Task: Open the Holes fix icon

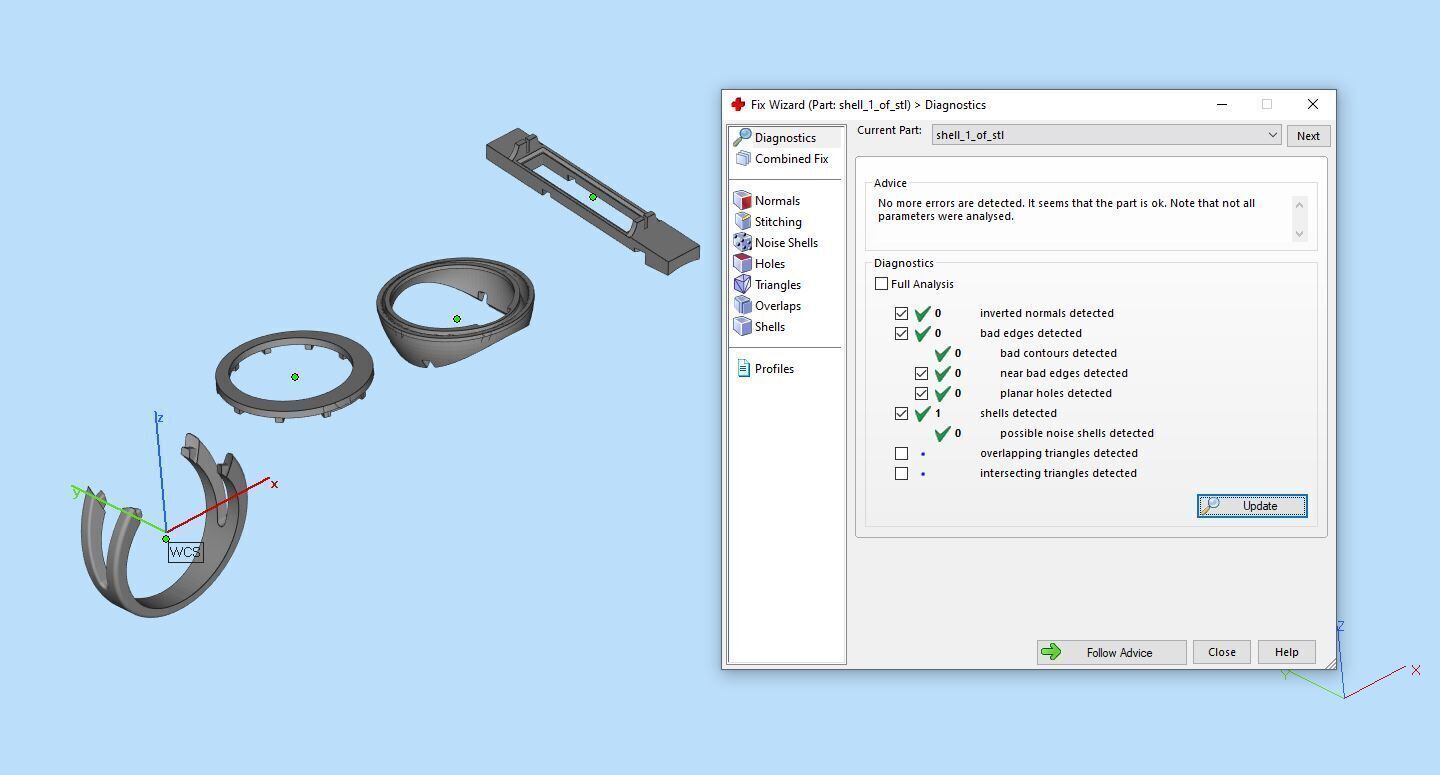Action: [x=742, y=264]
